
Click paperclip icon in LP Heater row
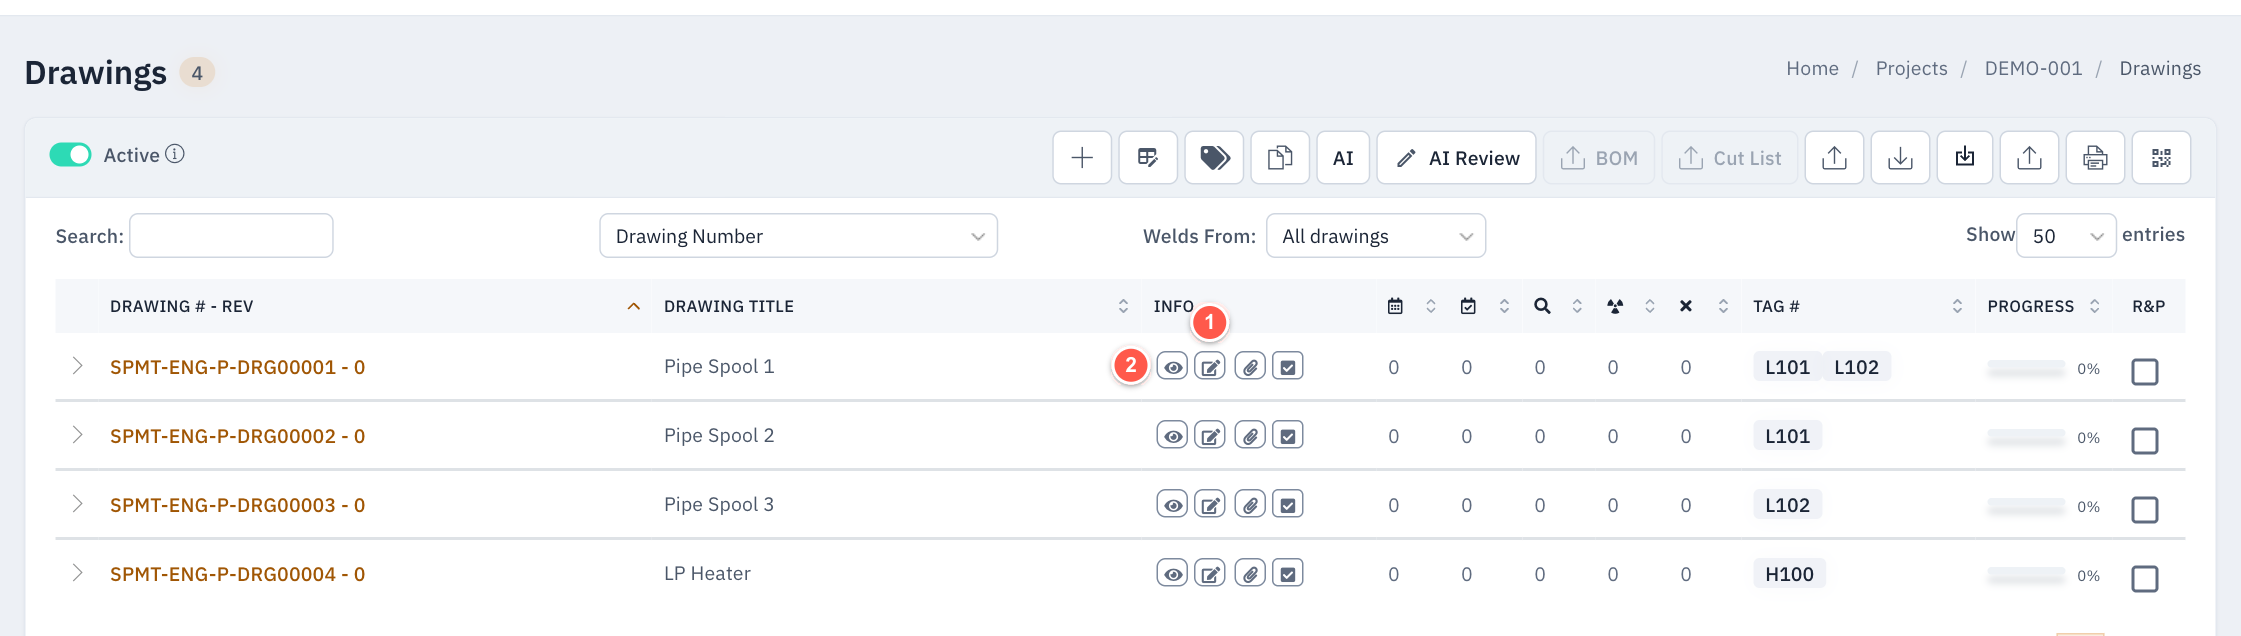pos(1250,574)
